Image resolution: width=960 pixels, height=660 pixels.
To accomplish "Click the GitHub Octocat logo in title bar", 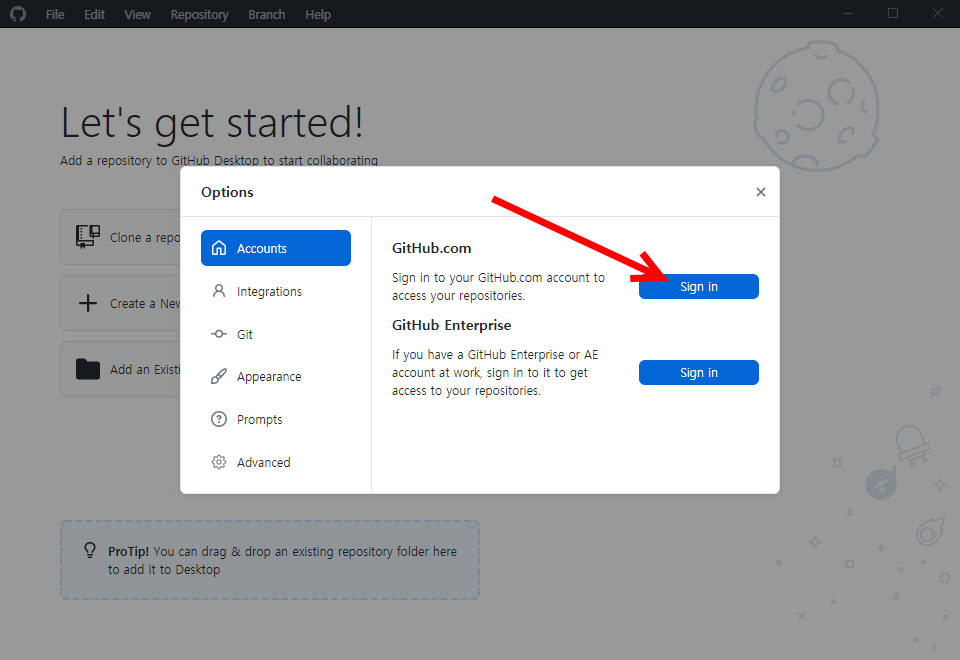I will click(x=18, y=13).
